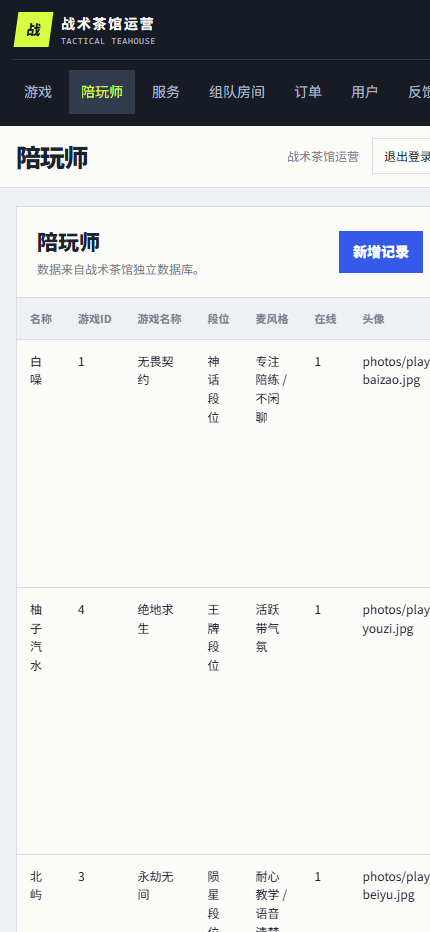Viewport: 430px width, 932px height.
Task: Select the 白噪 name cell
Action: [x=36, y=371]
